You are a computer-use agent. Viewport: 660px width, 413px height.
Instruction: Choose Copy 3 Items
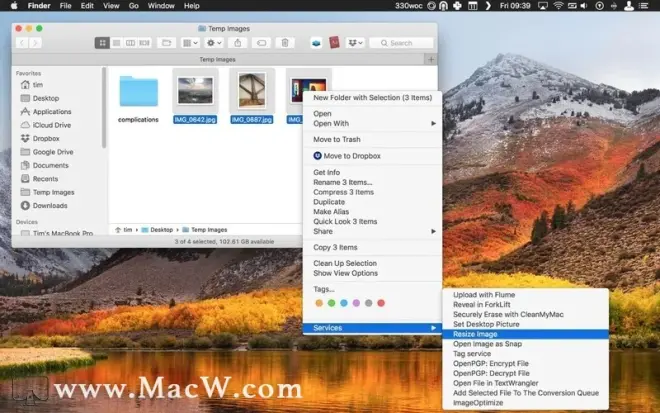(372, 248)
